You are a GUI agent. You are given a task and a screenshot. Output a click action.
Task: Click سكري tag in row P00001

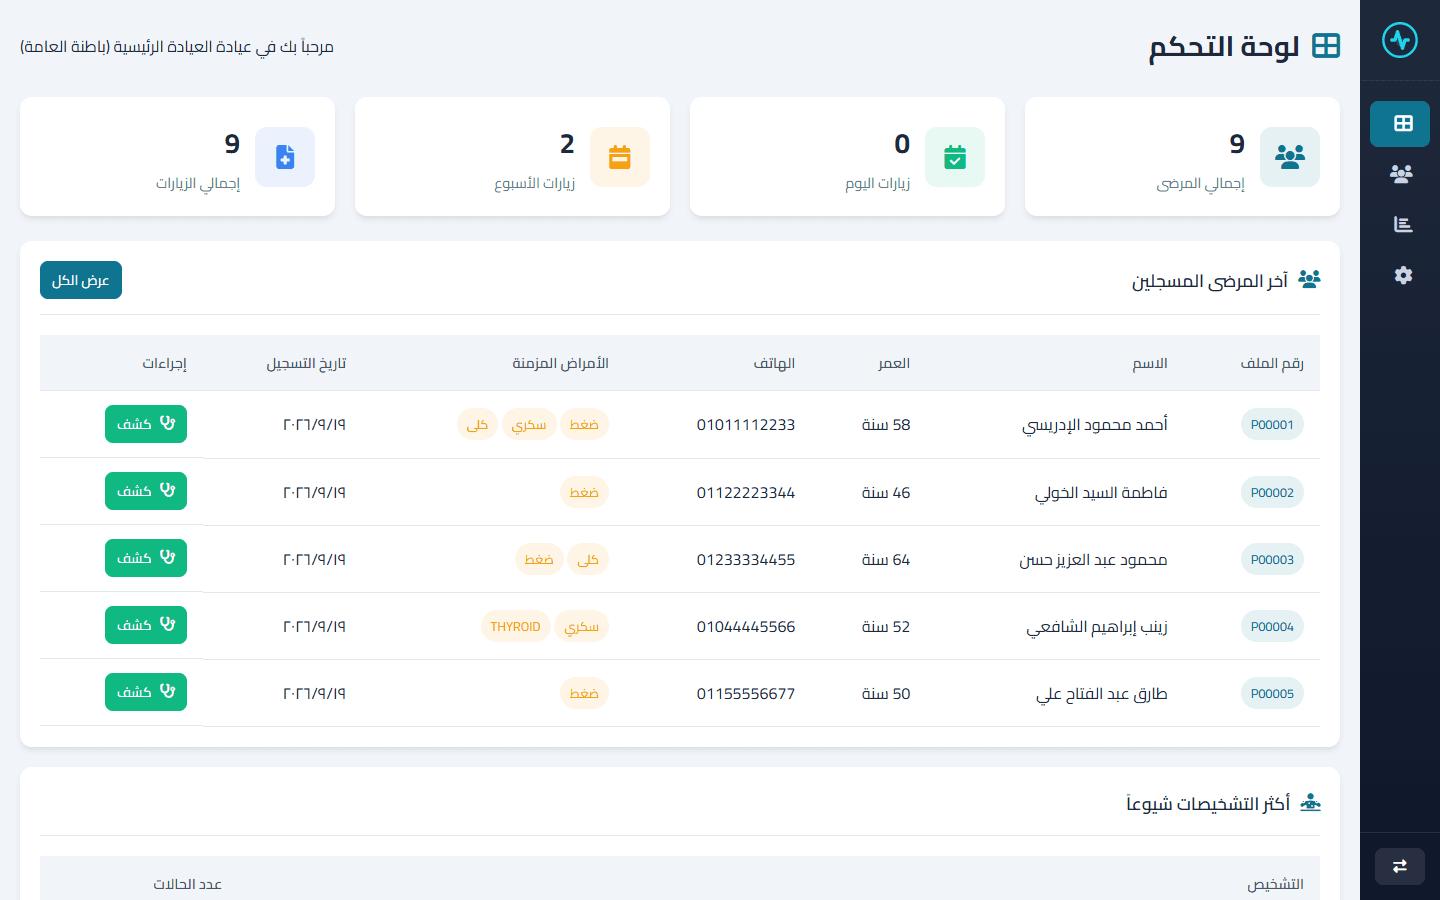point(529,424)
